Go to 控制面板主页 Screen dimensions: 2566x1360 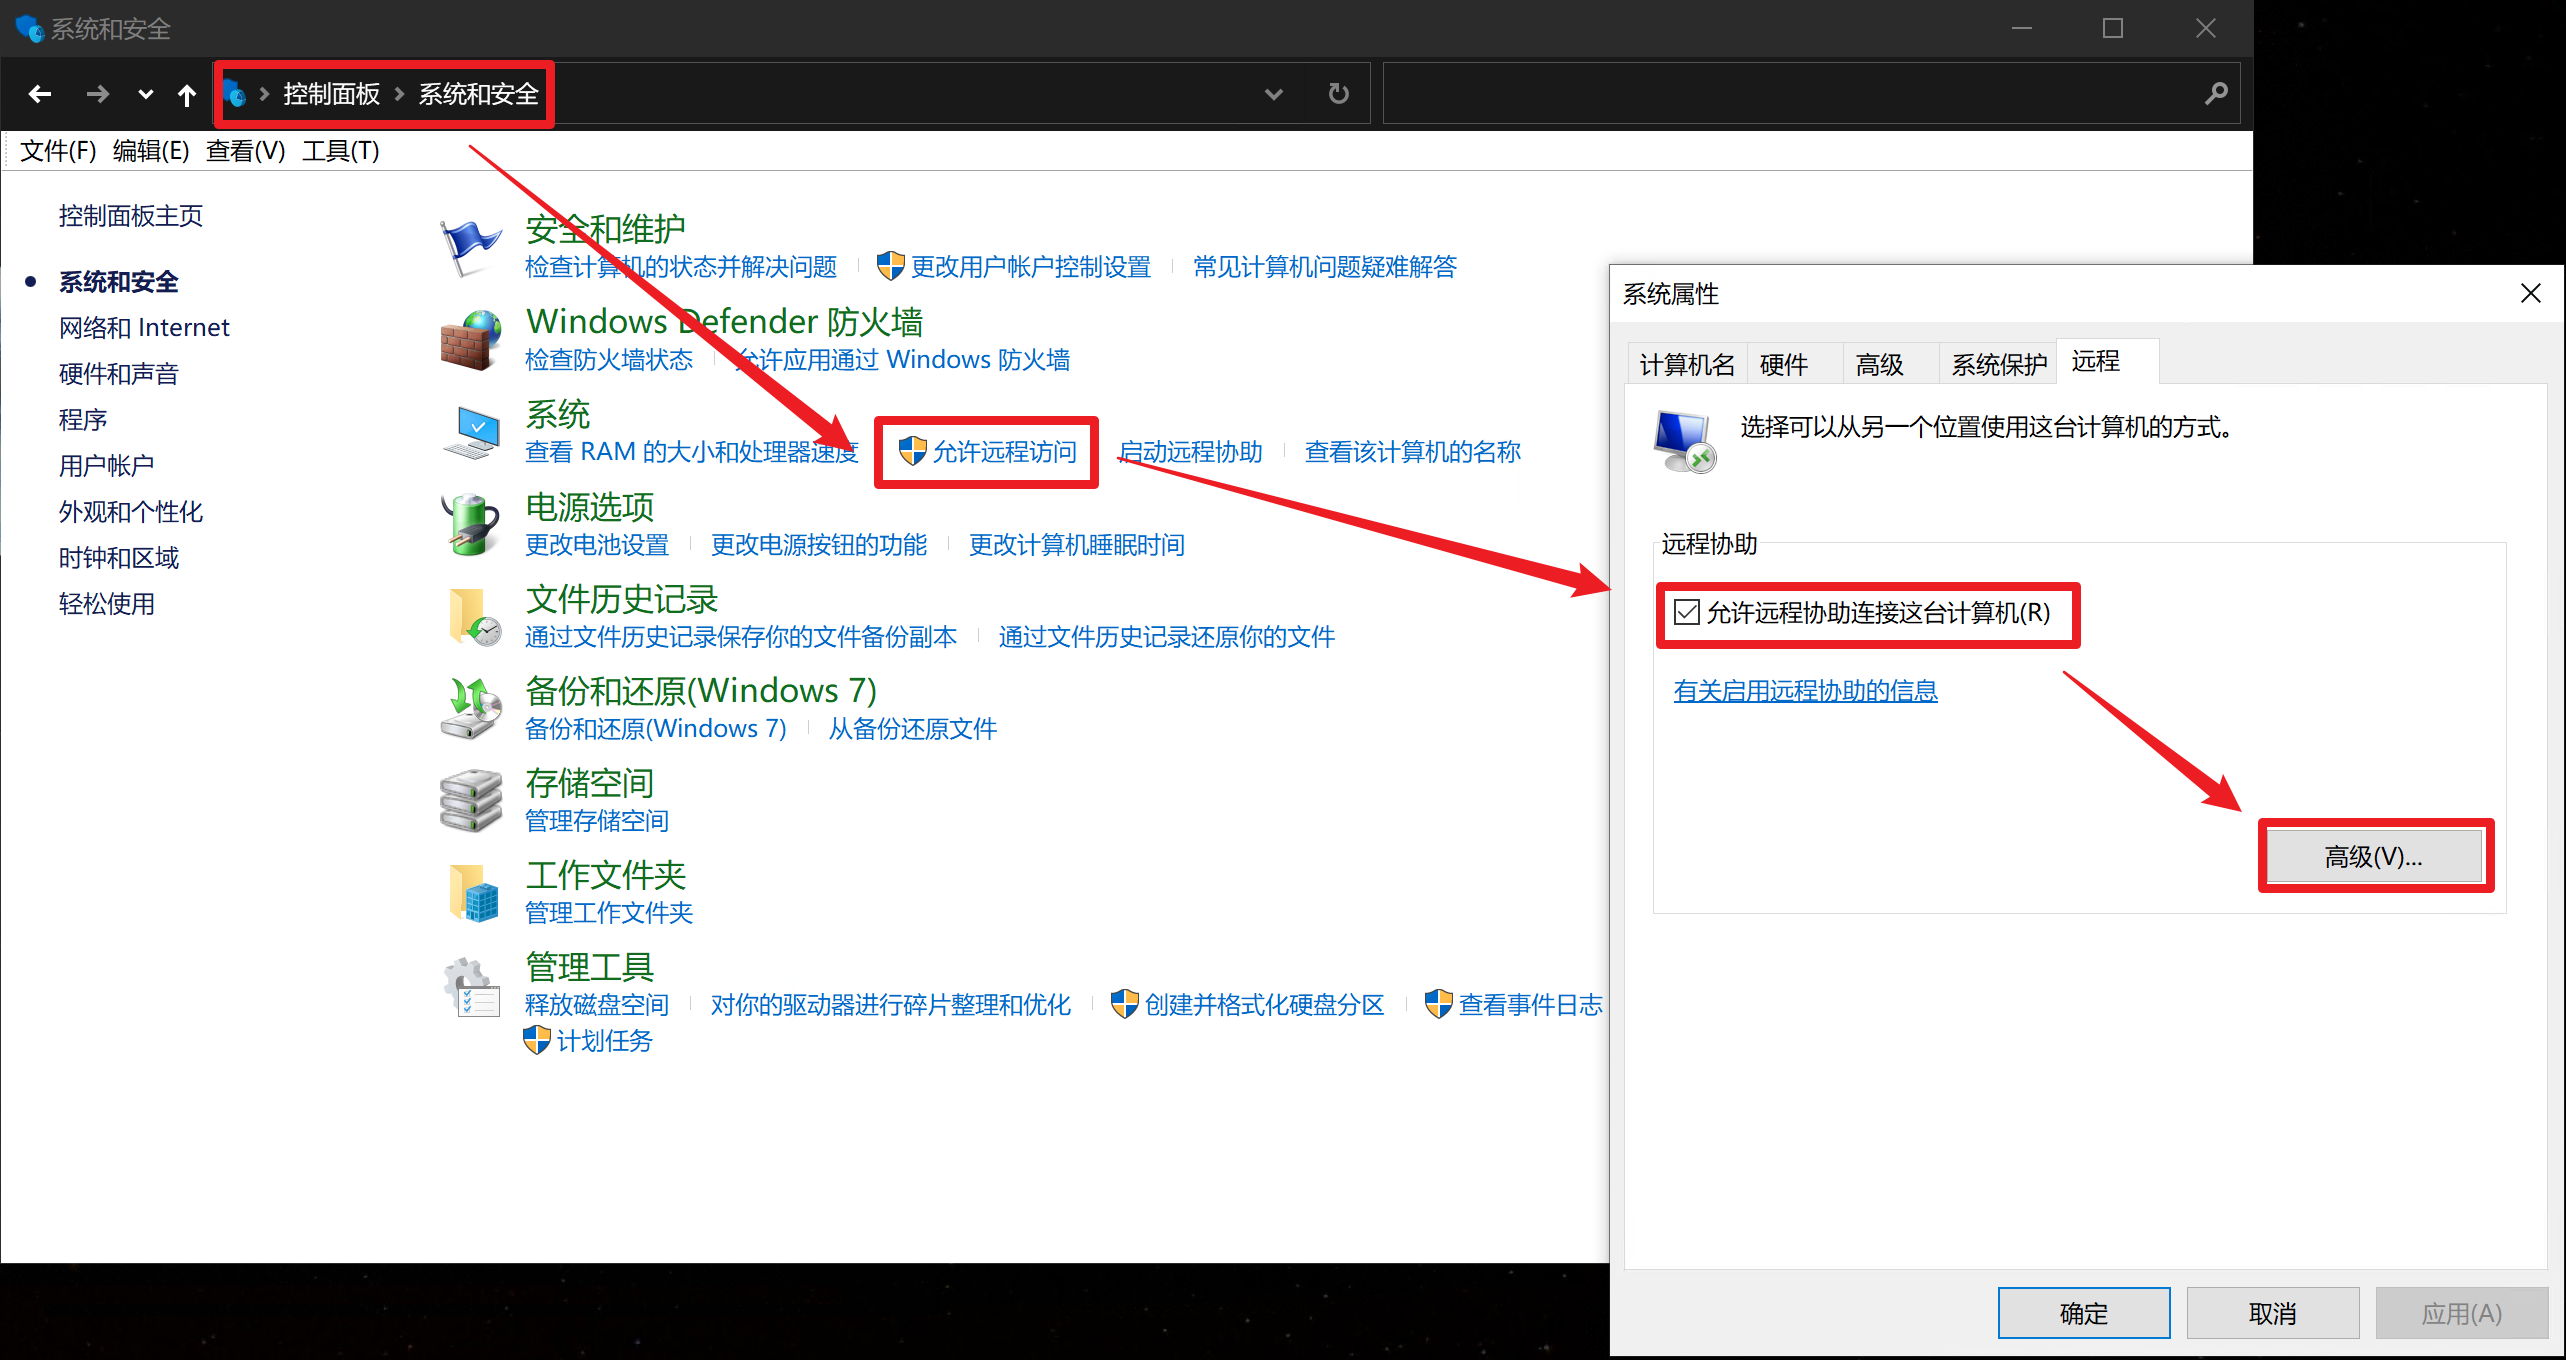tap(131, 216)
